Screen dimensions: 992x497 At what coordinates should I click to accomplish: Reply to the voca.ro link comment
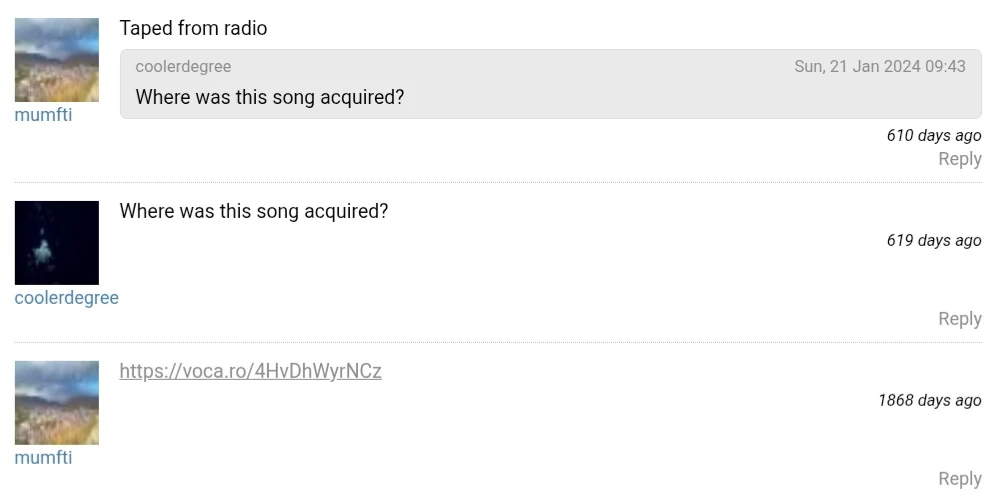(959, 479)
